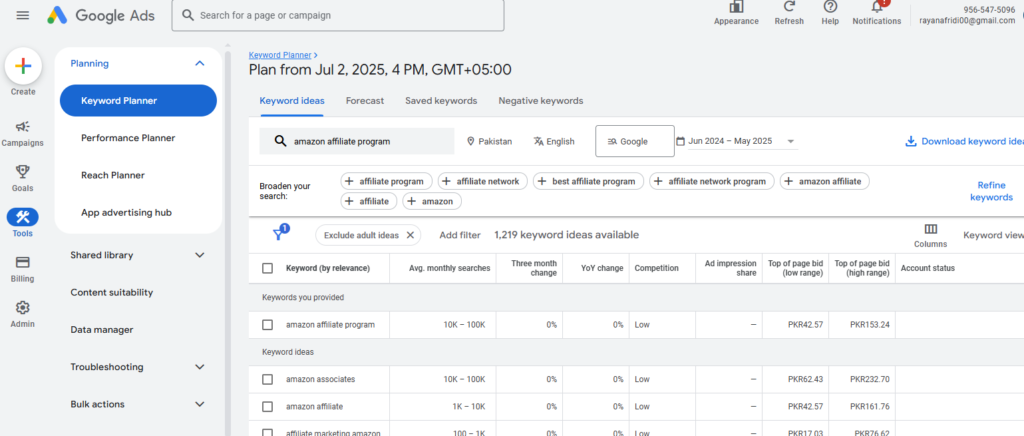Tick the amazon affiliate program checkbox
The height and width of the screenshot is (436, 1024).
coord(267,325)
